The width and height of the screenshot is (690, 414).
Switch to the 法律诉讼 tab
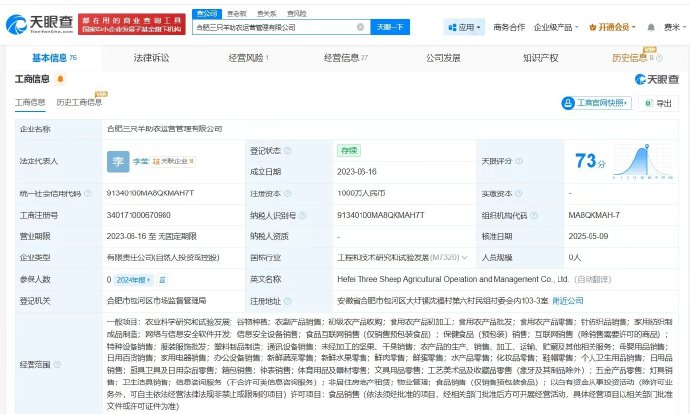point(151,58)
